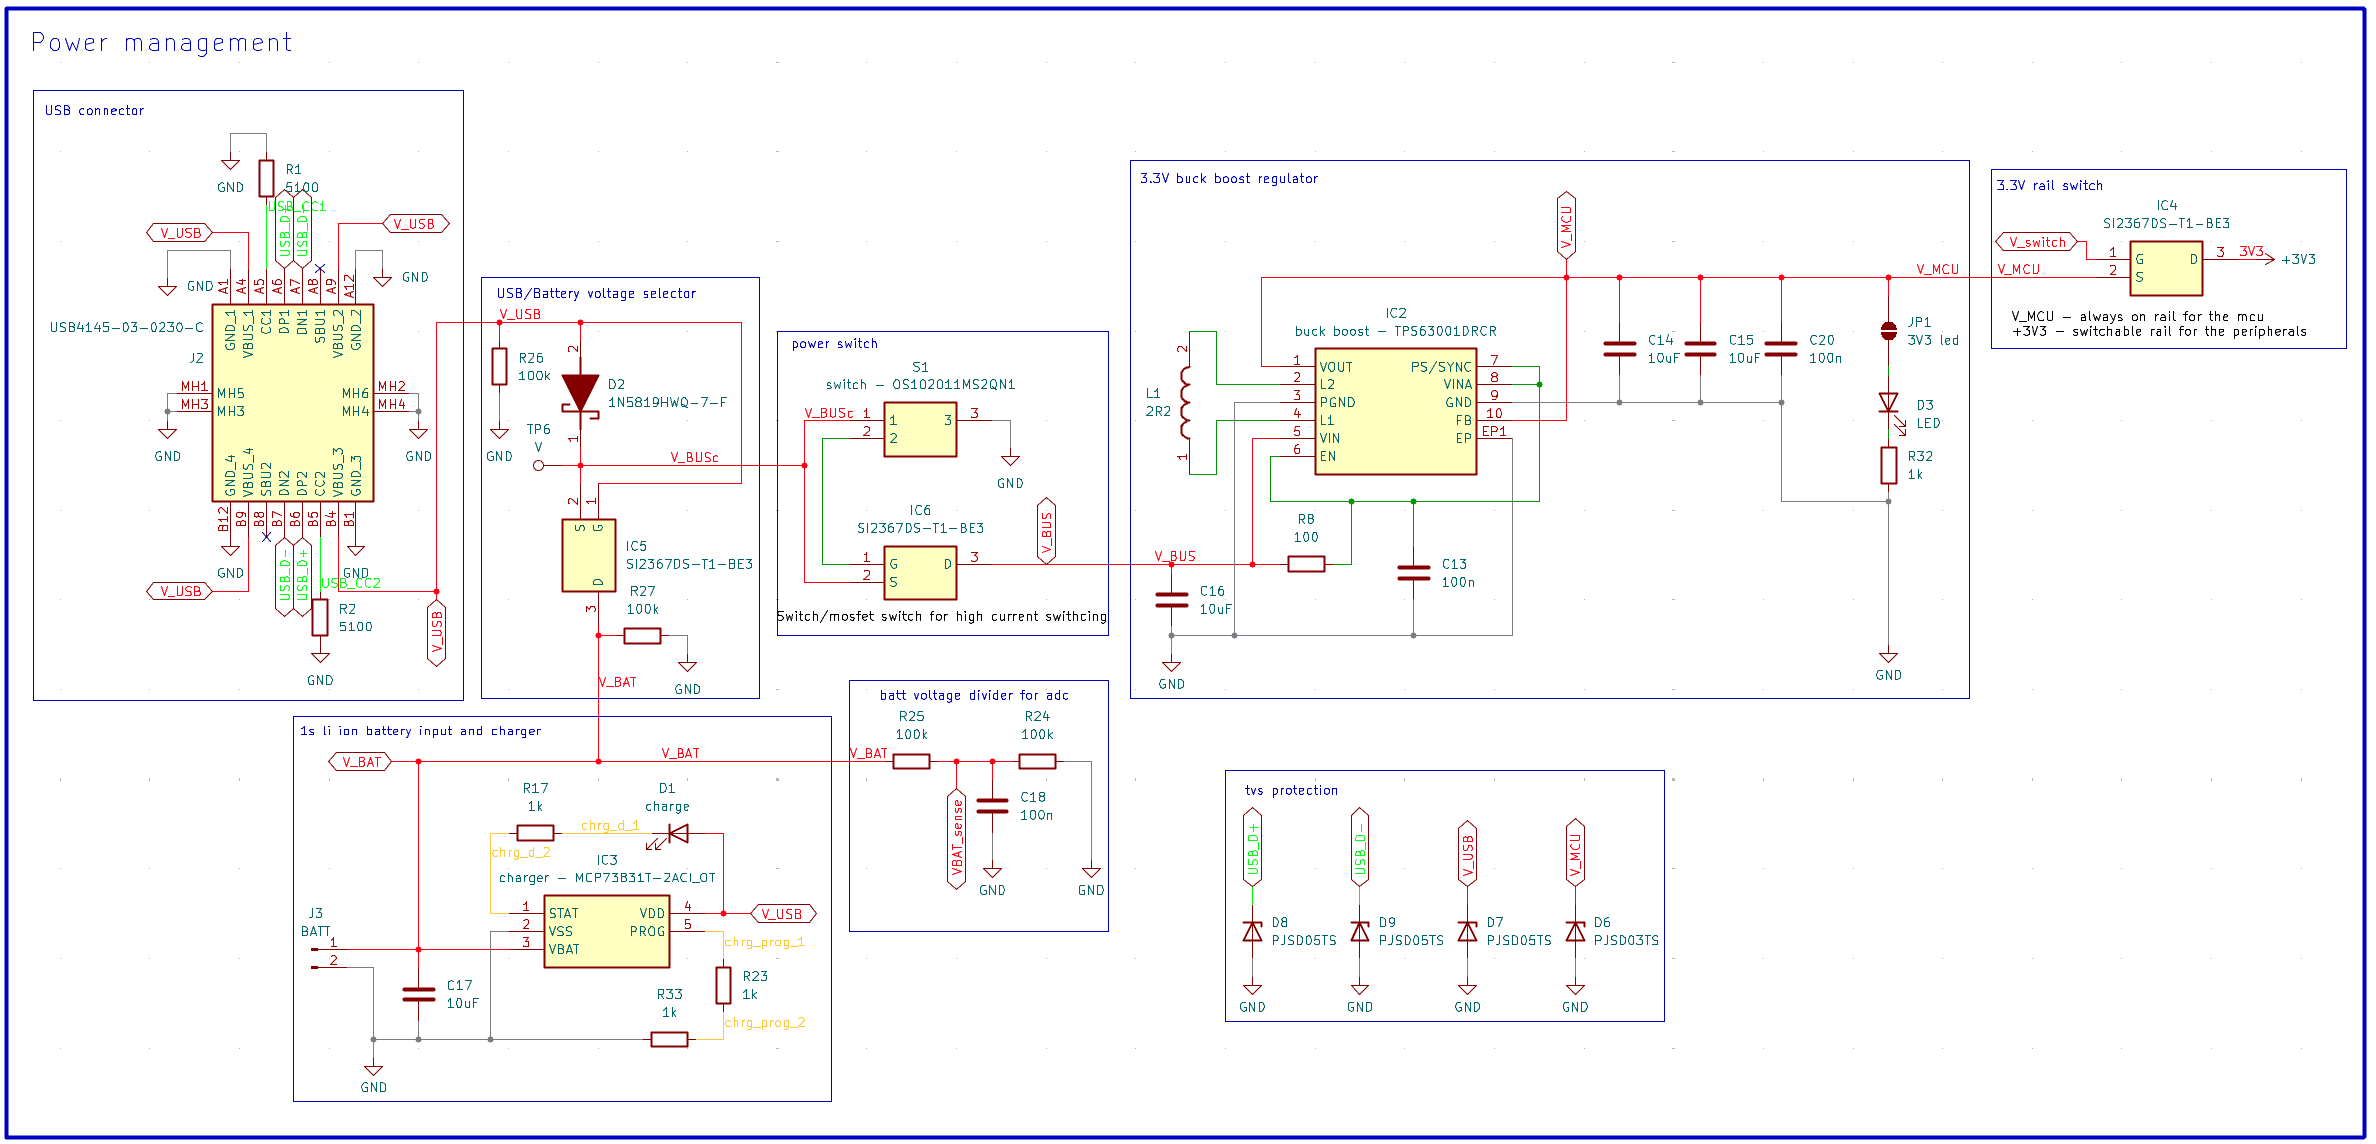This screenshot has width=2376, height=1144.
Task: Click the R2 5100 resistor symbol
Action: point(320,617)
